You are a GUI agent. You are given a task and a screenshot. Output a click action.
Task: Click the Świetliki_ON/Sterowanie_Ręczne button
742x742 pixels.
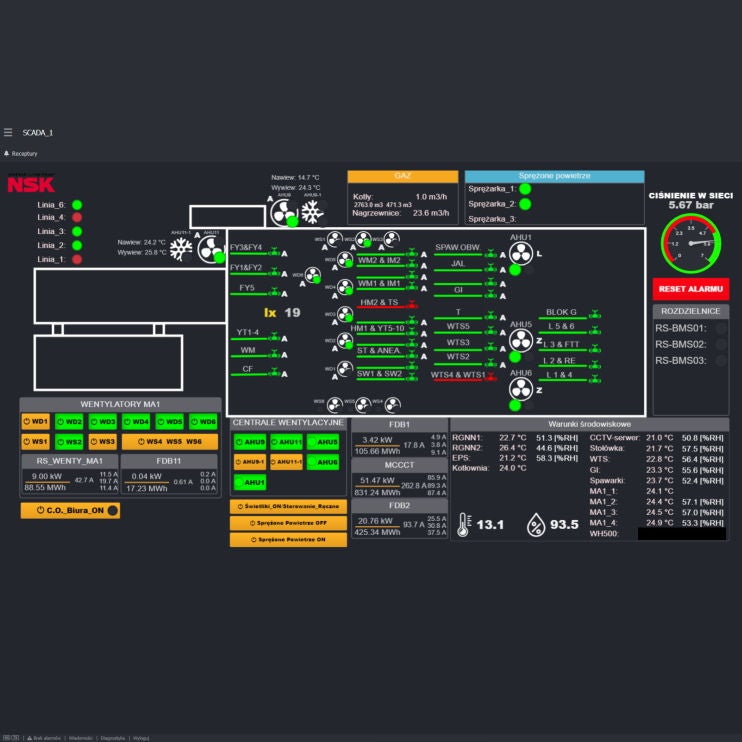[288, 507]
